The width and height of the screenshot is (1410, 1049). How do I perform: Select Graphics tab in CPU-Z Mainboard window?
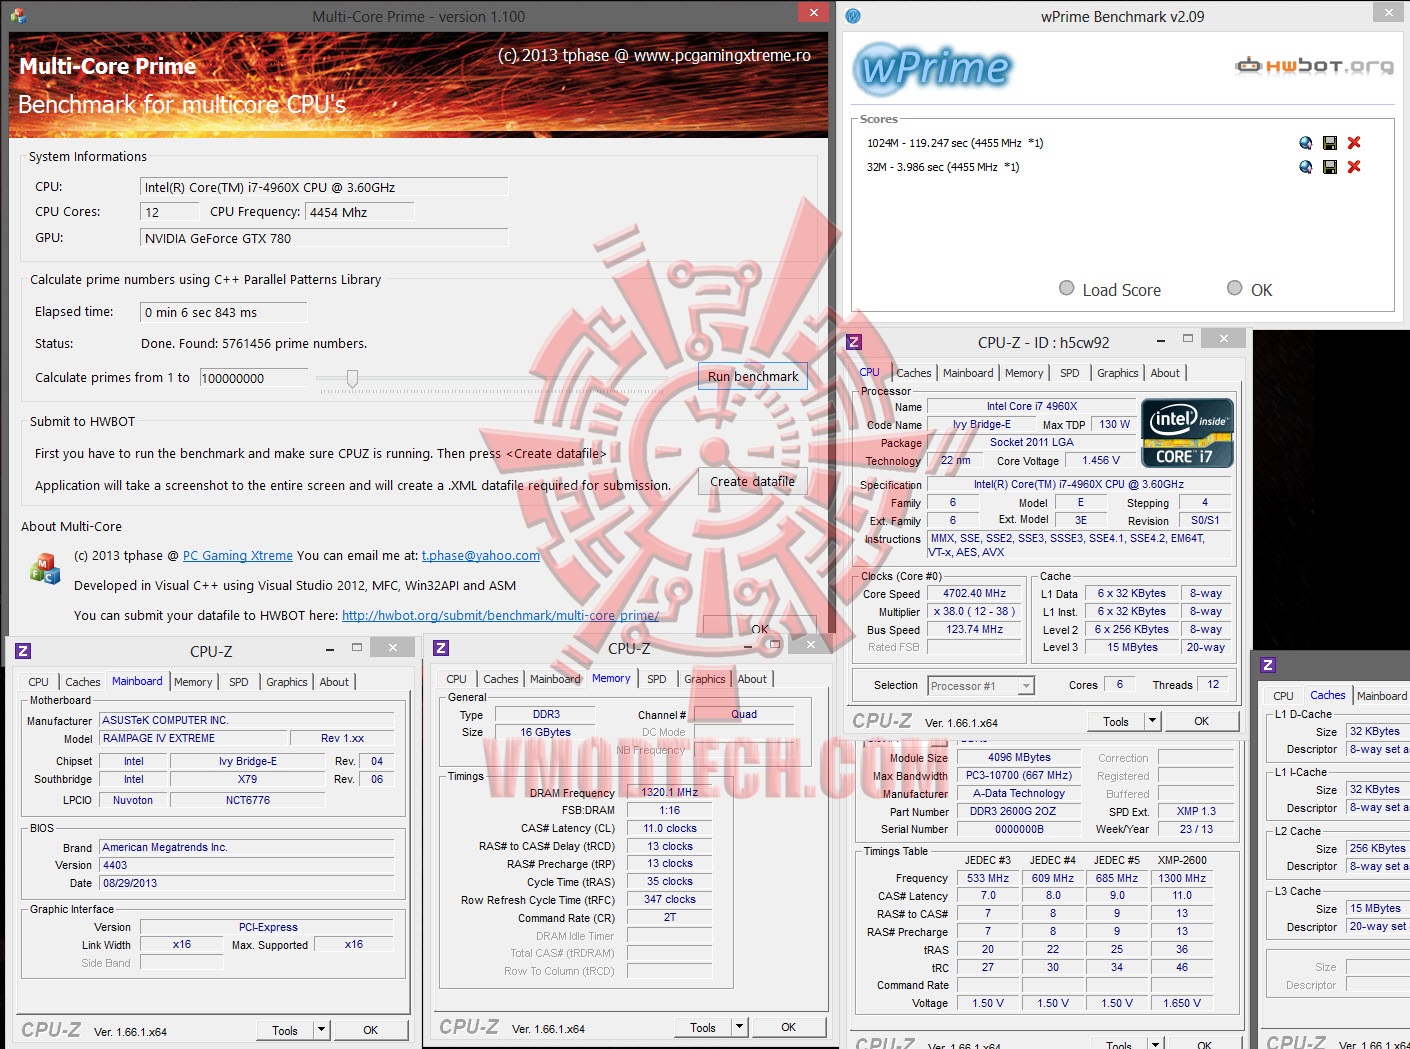[x=287, y=682]
